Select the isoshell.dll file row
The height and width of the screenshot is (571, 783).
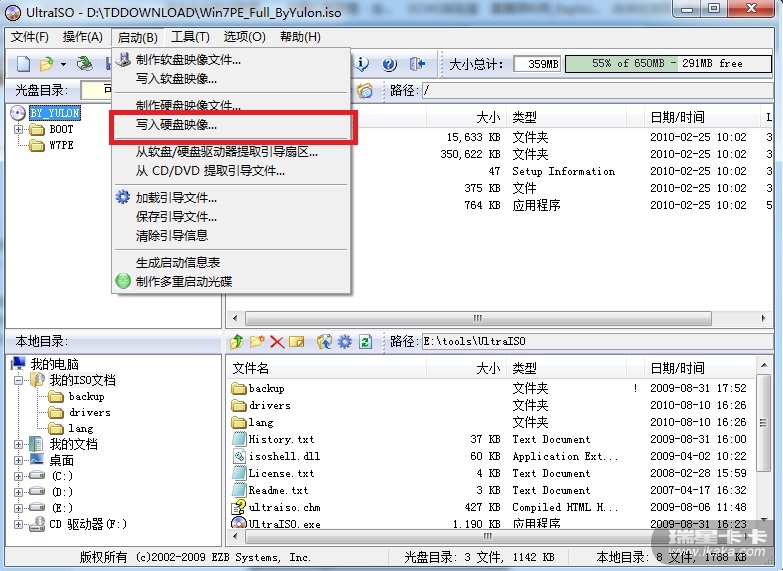click(x=492, y=457)
